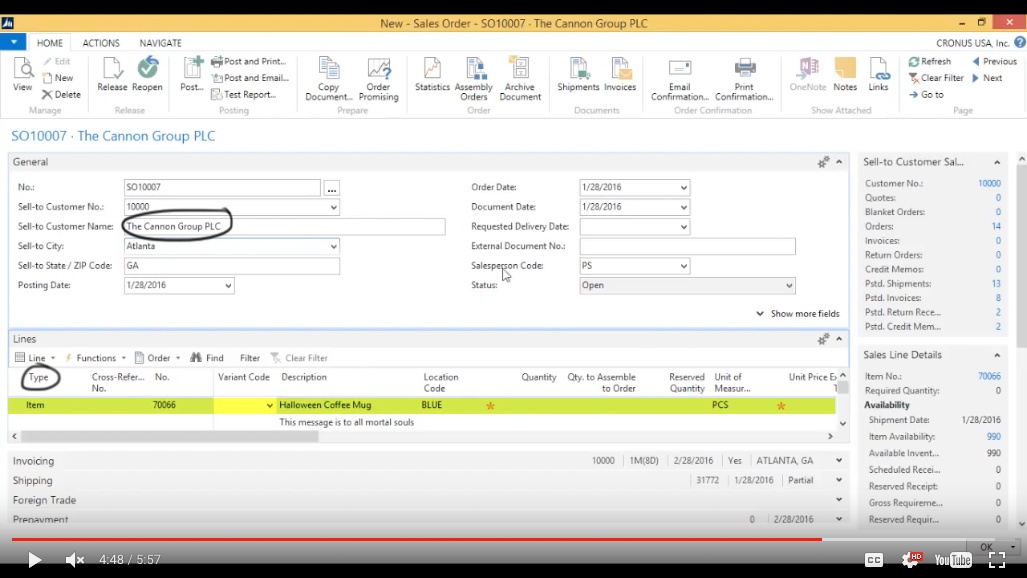The width and height of the screenshot is (1027, 578).
Task: Click Filter in Lines toolbar
Action: 250,358
